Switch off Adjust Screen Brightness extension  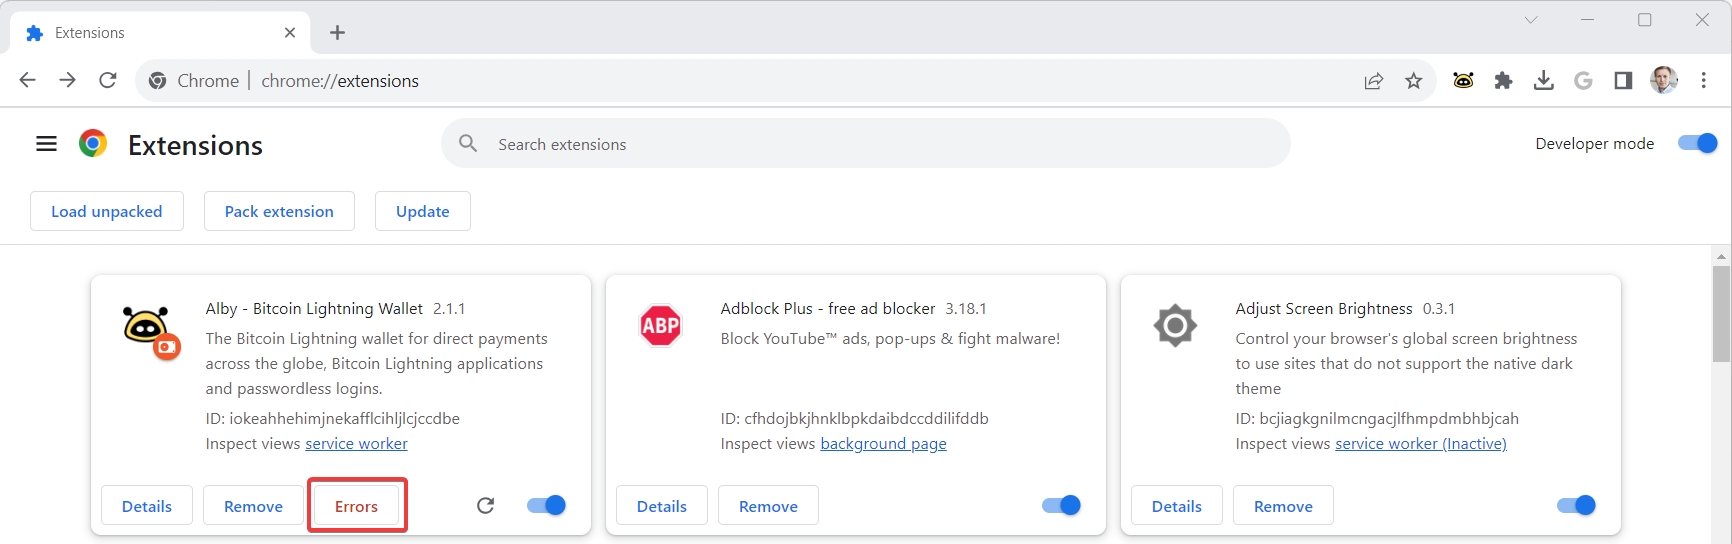pos(1576,506)
